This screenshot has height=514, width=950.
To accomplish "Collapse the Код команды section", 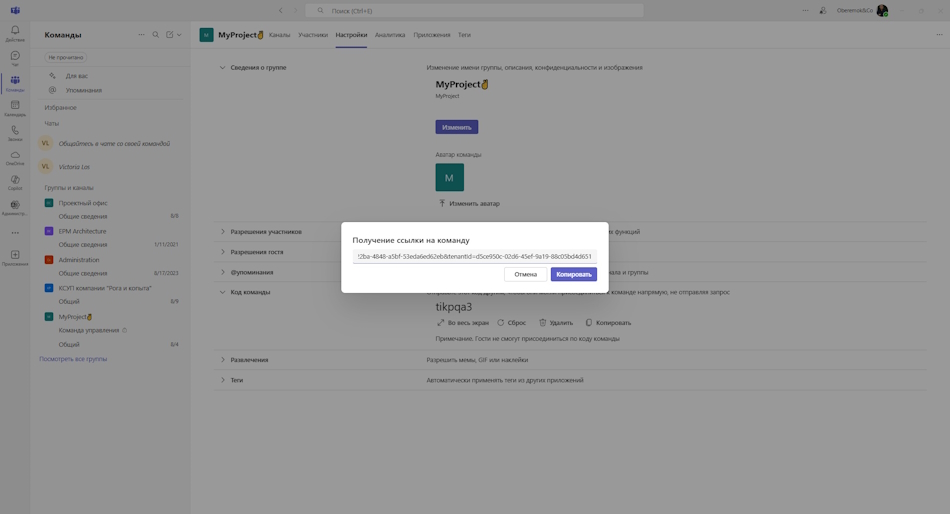I will click(222, 292).
